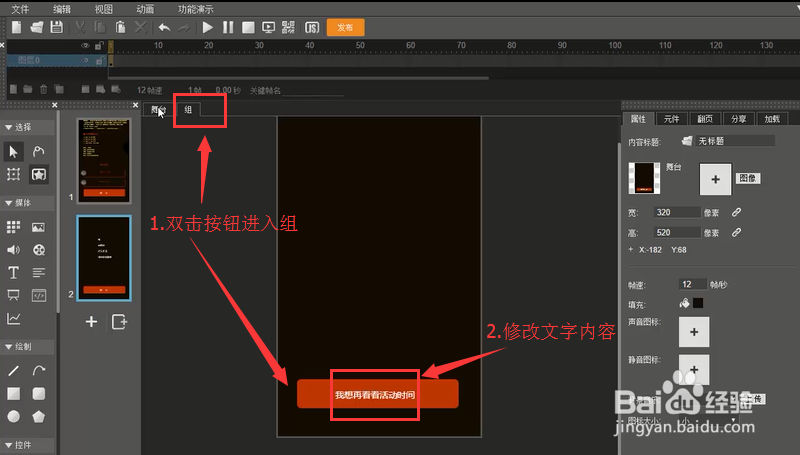Play the animation

click(208, 27)
